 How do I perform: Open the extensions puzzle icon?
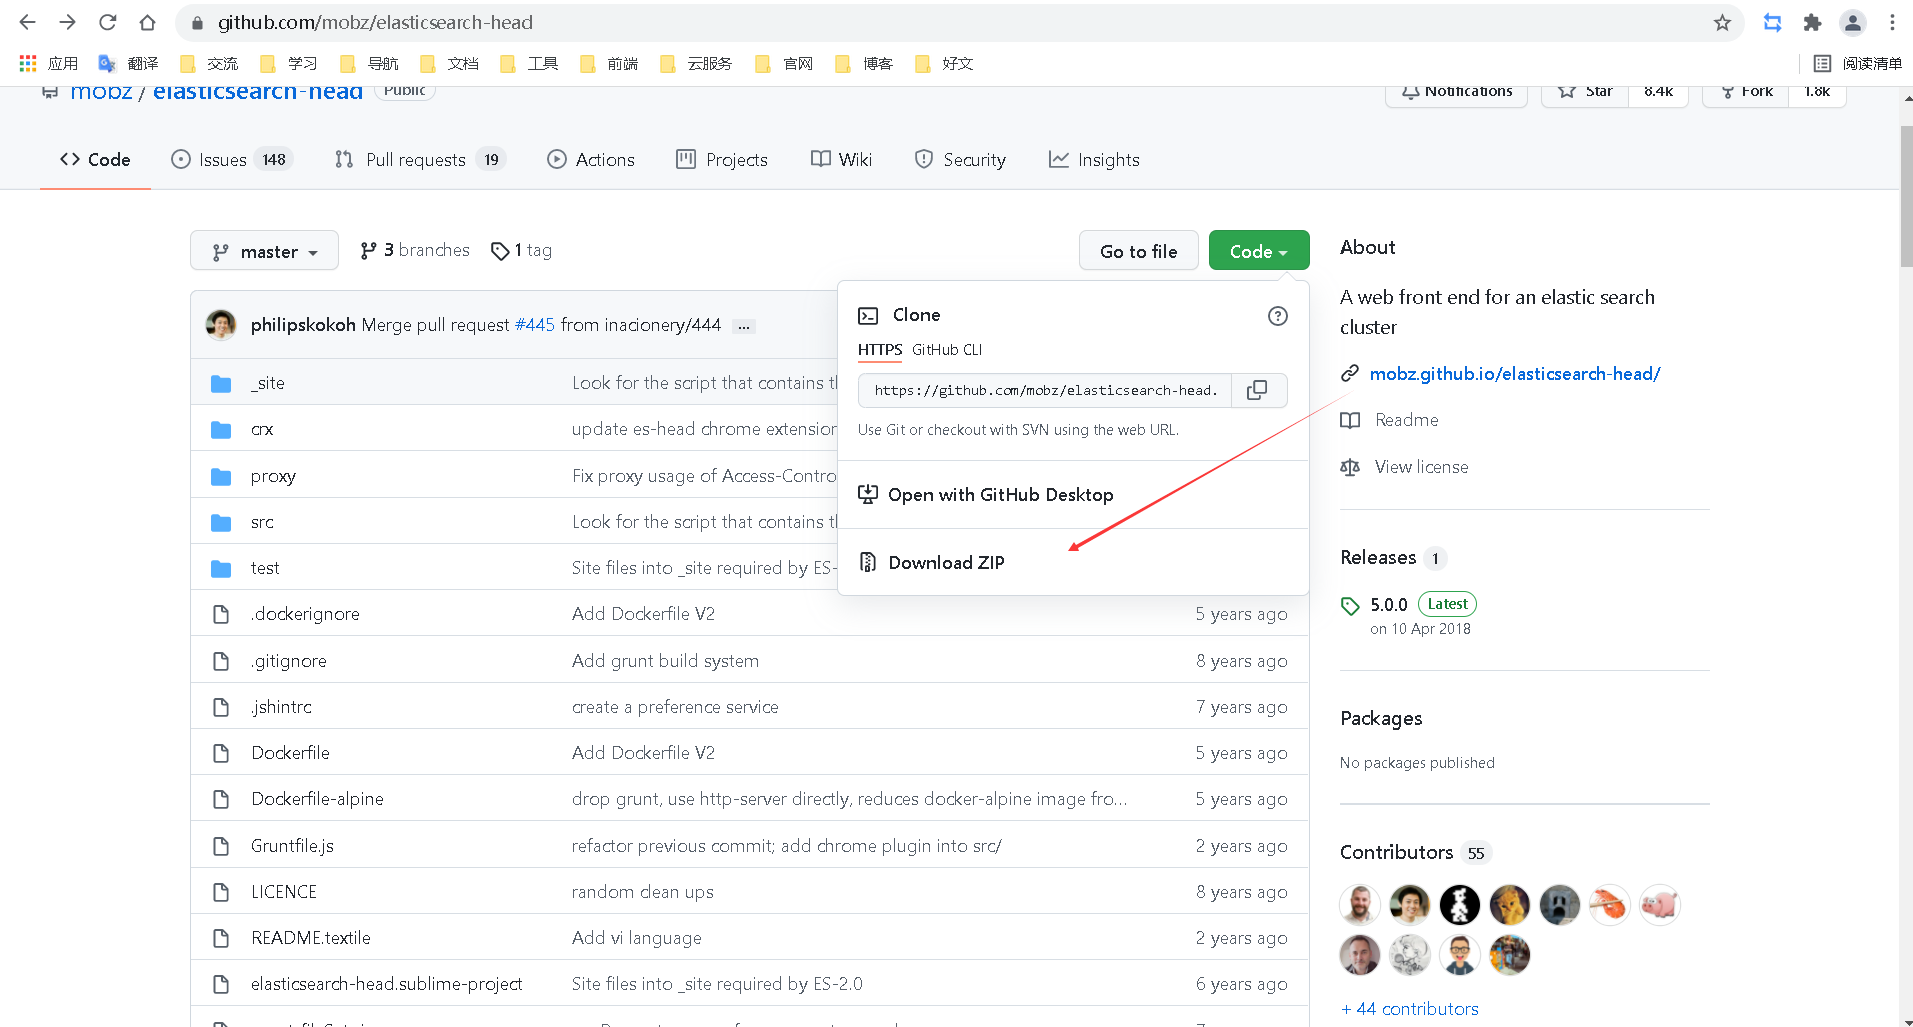[x=1812, y=22]
